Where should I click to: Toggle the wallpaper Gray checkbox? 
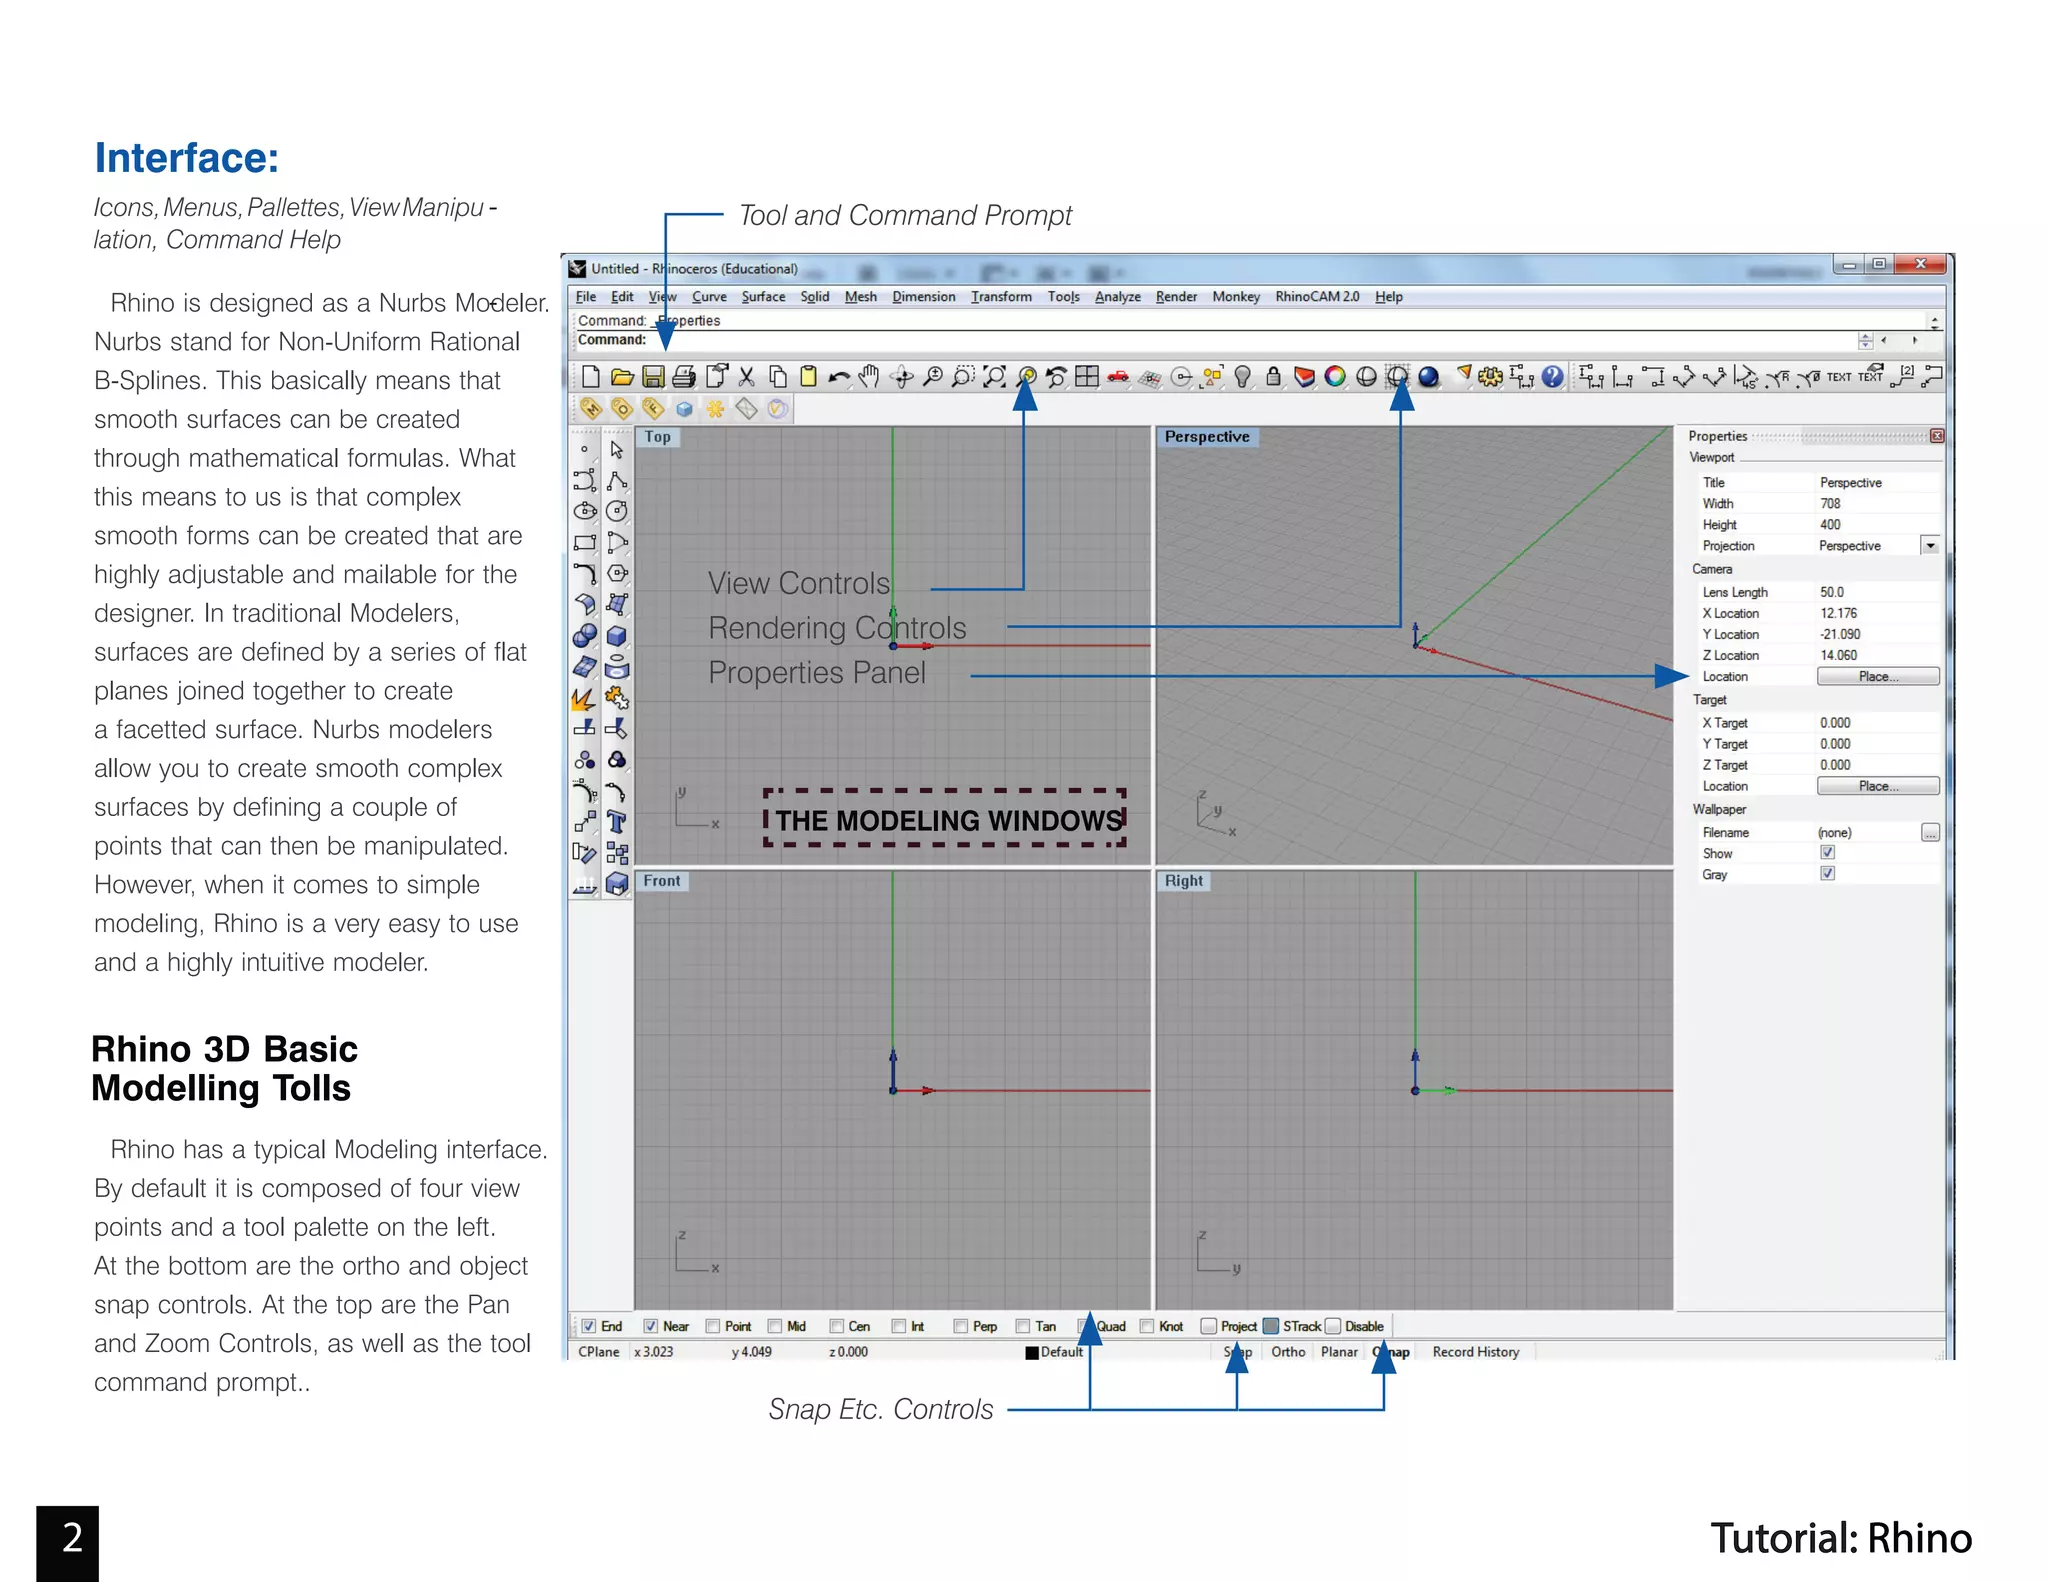point(1827,874)
